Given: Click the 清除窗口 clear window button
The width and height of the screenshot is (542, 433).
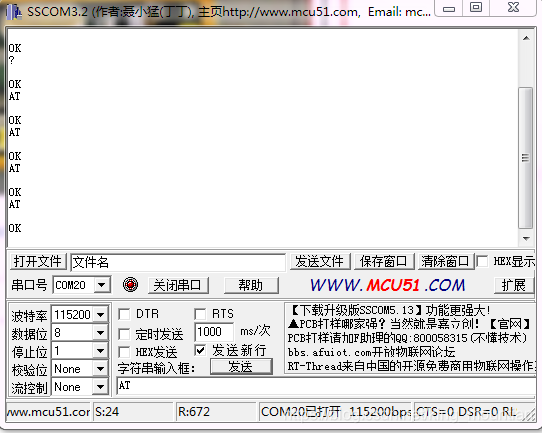Looking at the screenshot, I should pyautogui.click(x=445, y=261).
